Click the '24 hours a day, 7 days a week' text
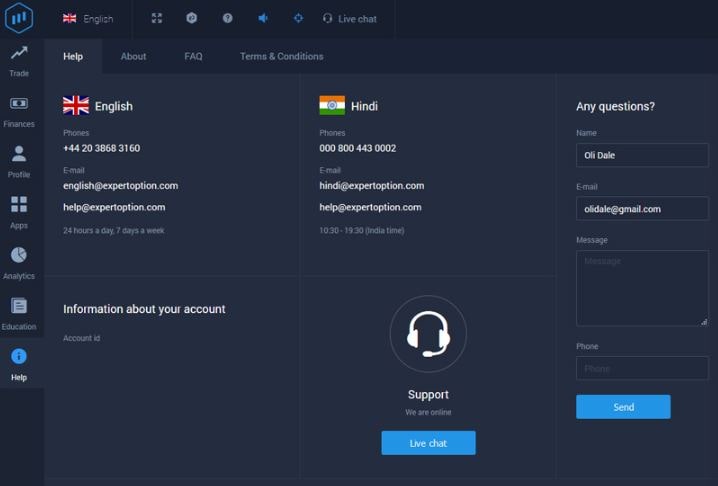This screenshot has height=486, width=718. 114,230
